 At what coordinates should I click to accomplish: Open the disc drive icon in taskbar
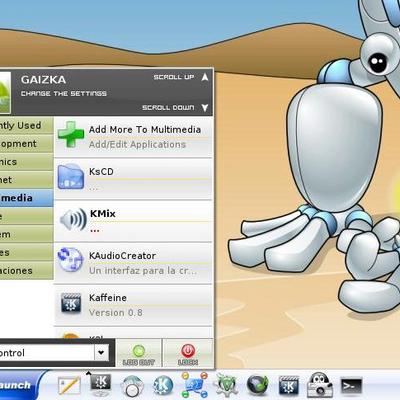132,387
